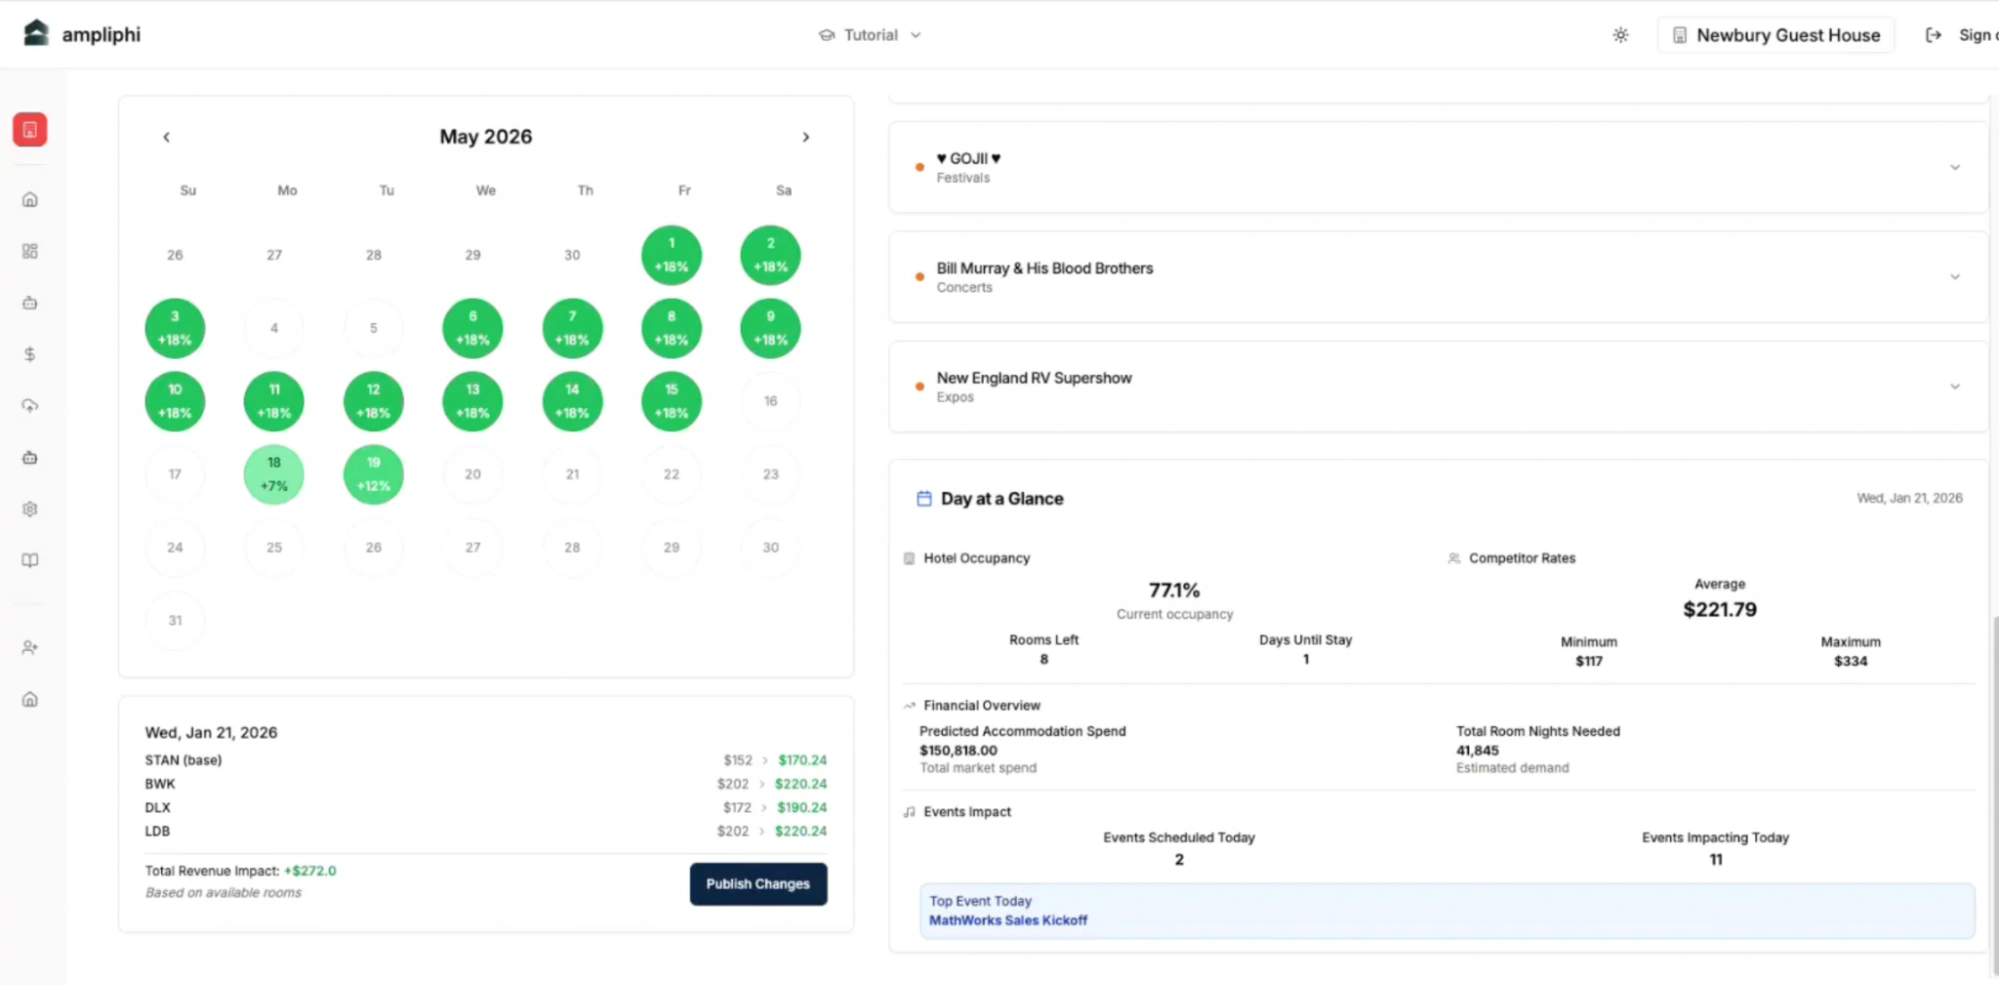Toggle light mode with the sun icon
This screenshot has width=1999, height=985.
[1621, 34]
